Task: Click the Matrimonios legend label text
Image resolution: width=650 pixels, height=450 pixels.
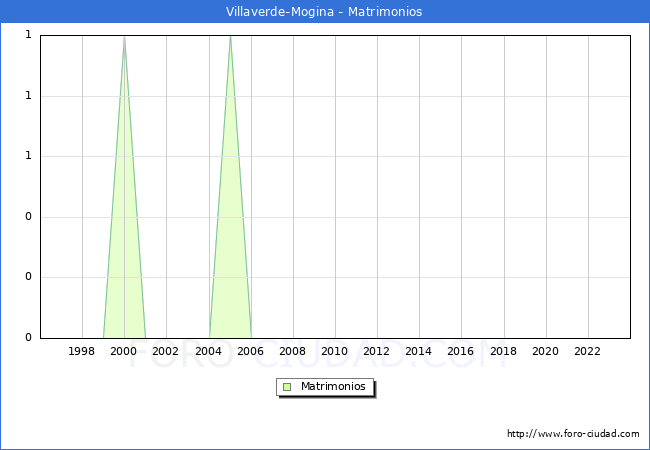Action: point(333,386)
